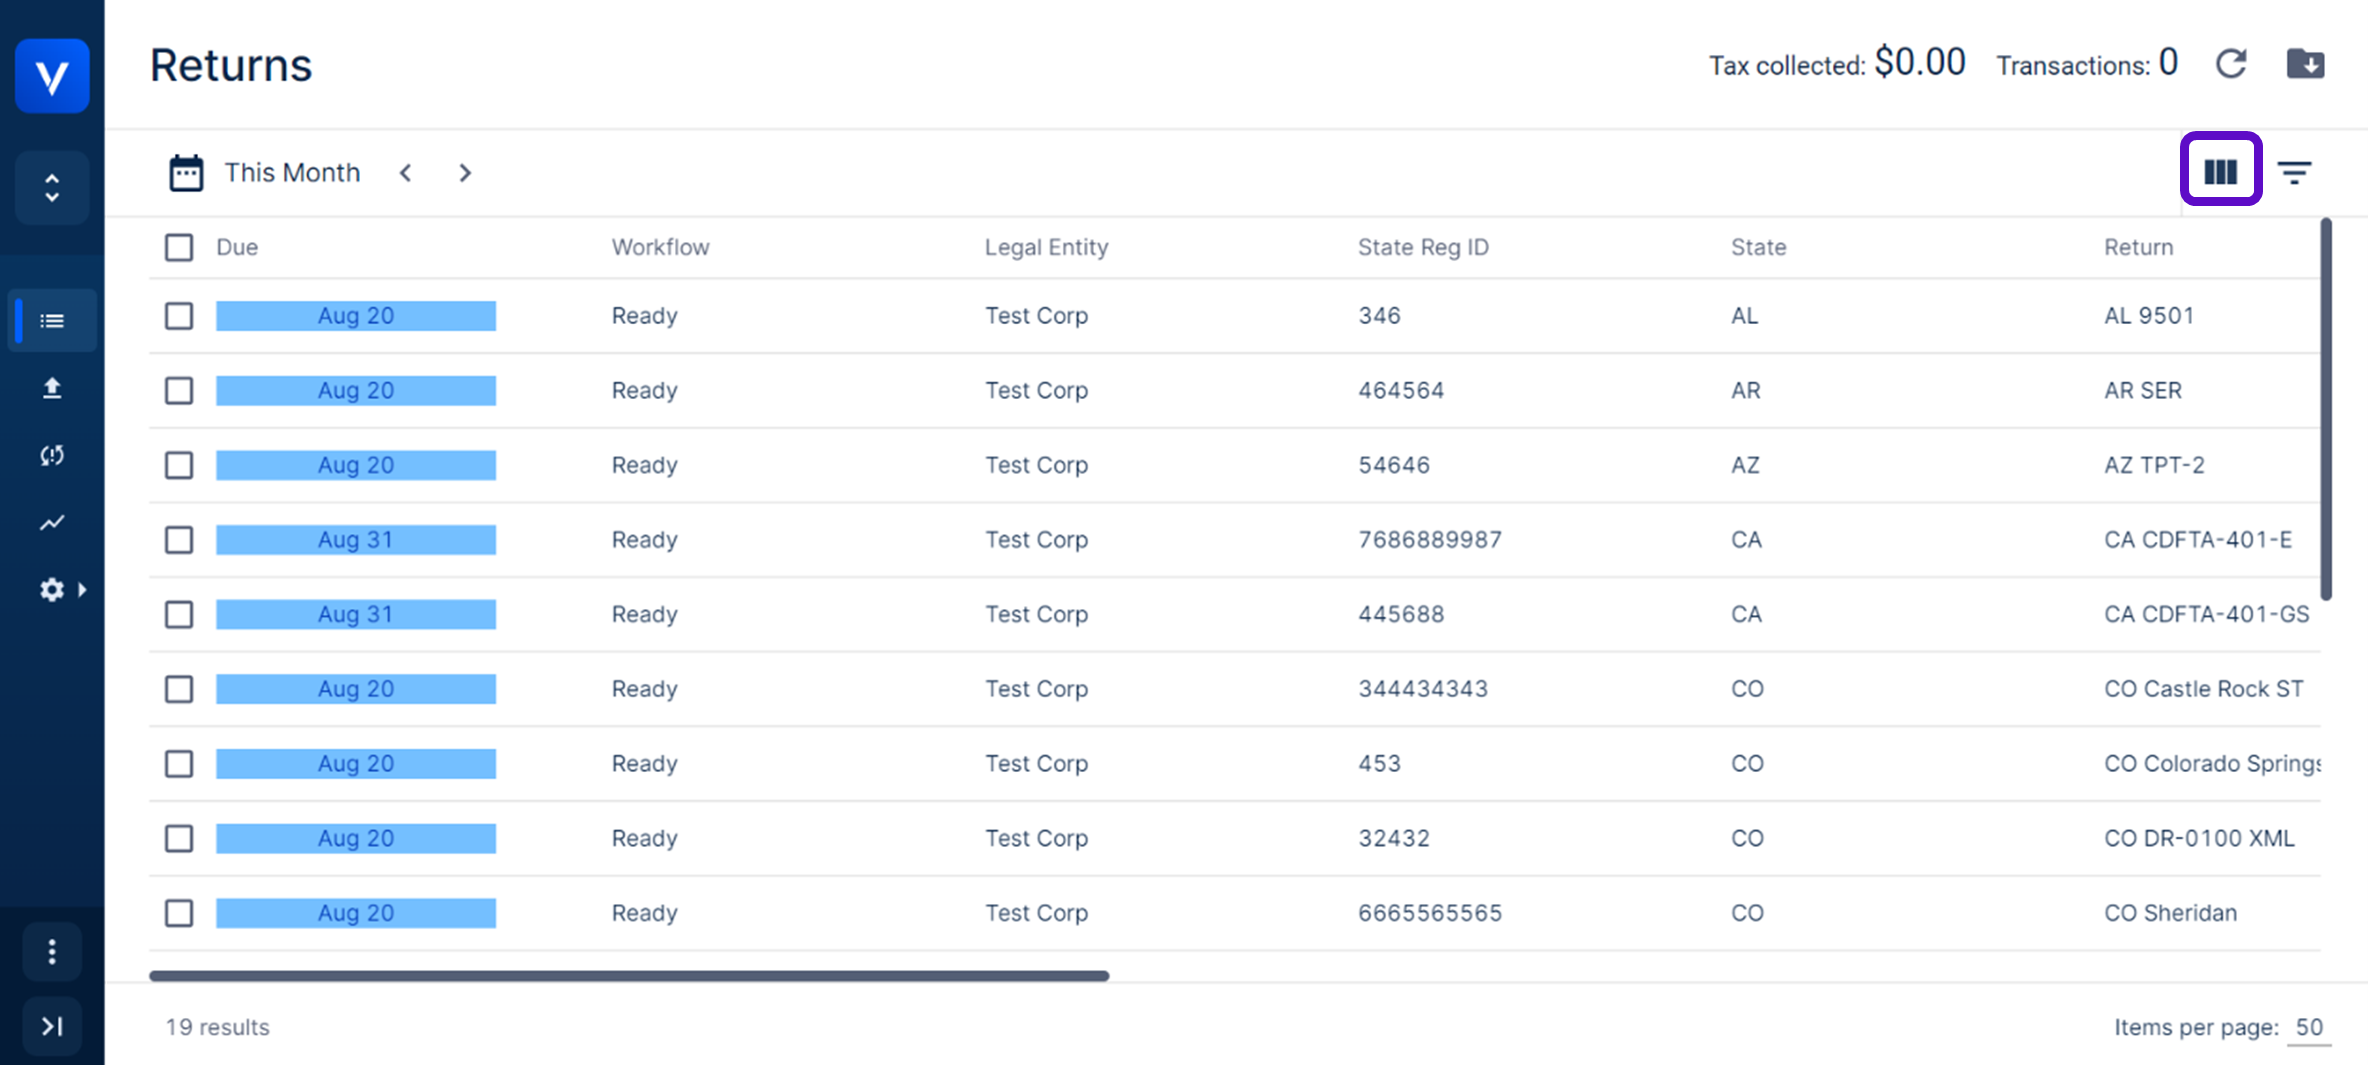Click the sync icon in sidebar

click(x=52, y=456)
